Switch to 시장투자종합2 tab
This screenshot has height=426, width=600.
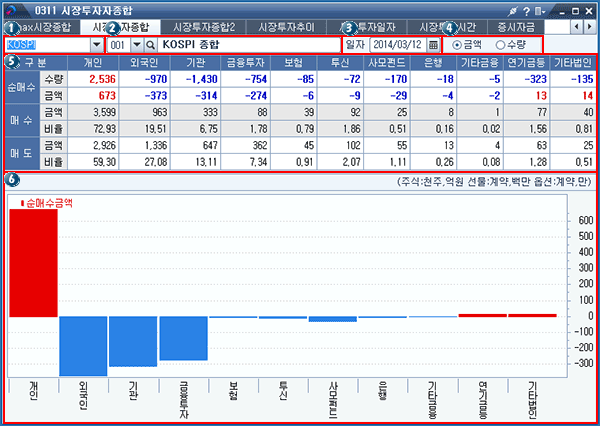[204, 27]
